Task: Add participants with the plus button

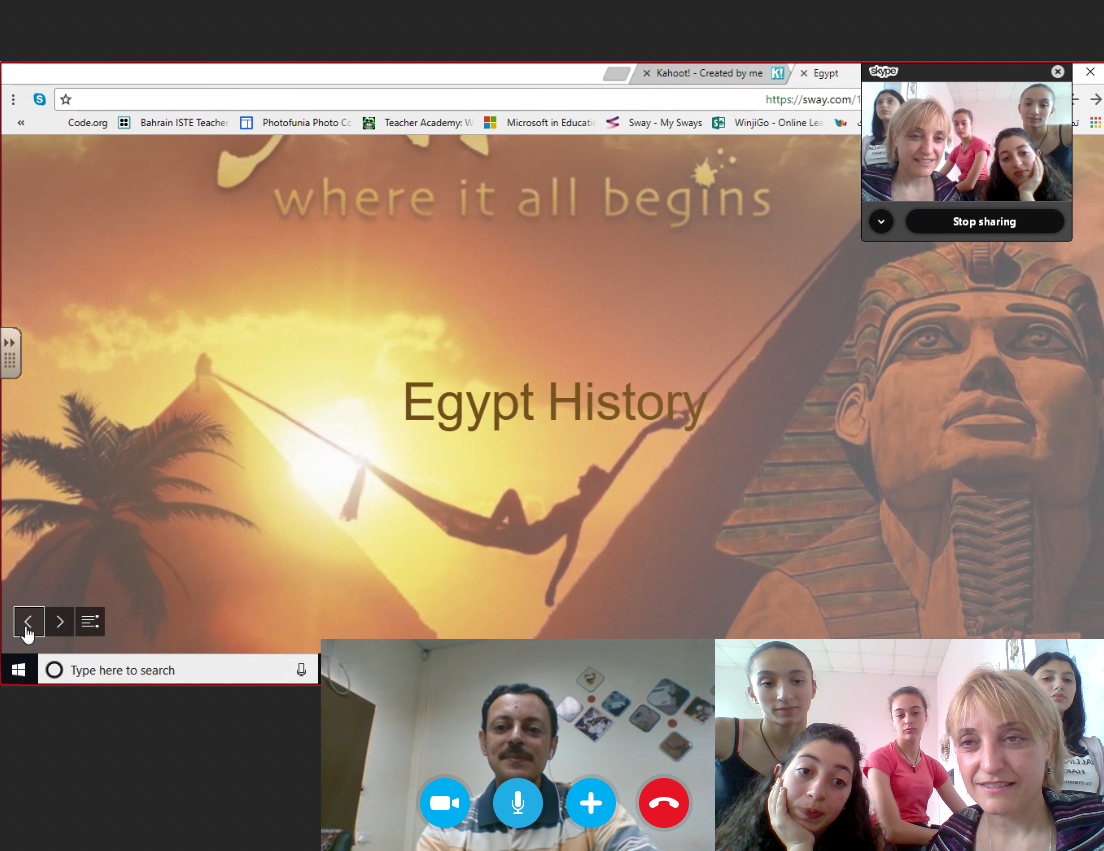Action: tap(591, 803)
